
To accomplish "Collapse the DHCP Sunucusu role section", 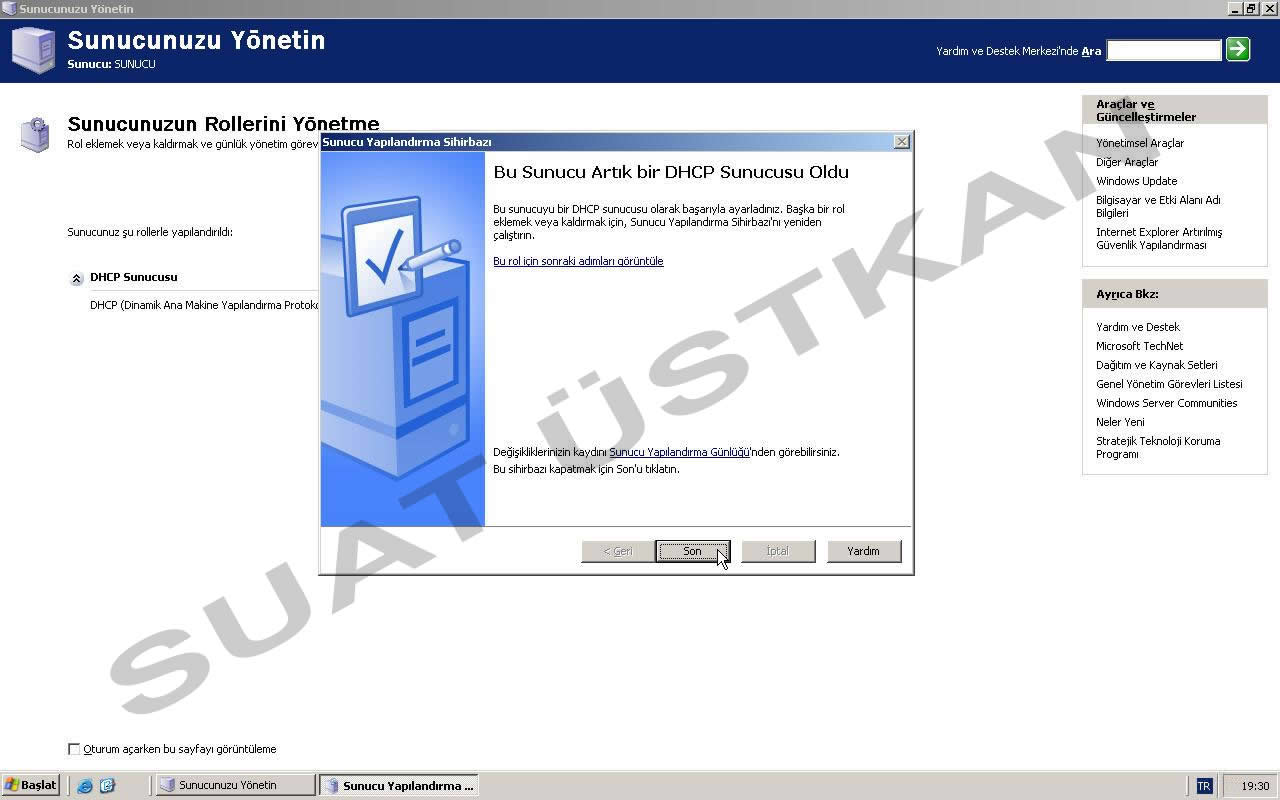I will [76, 279].
